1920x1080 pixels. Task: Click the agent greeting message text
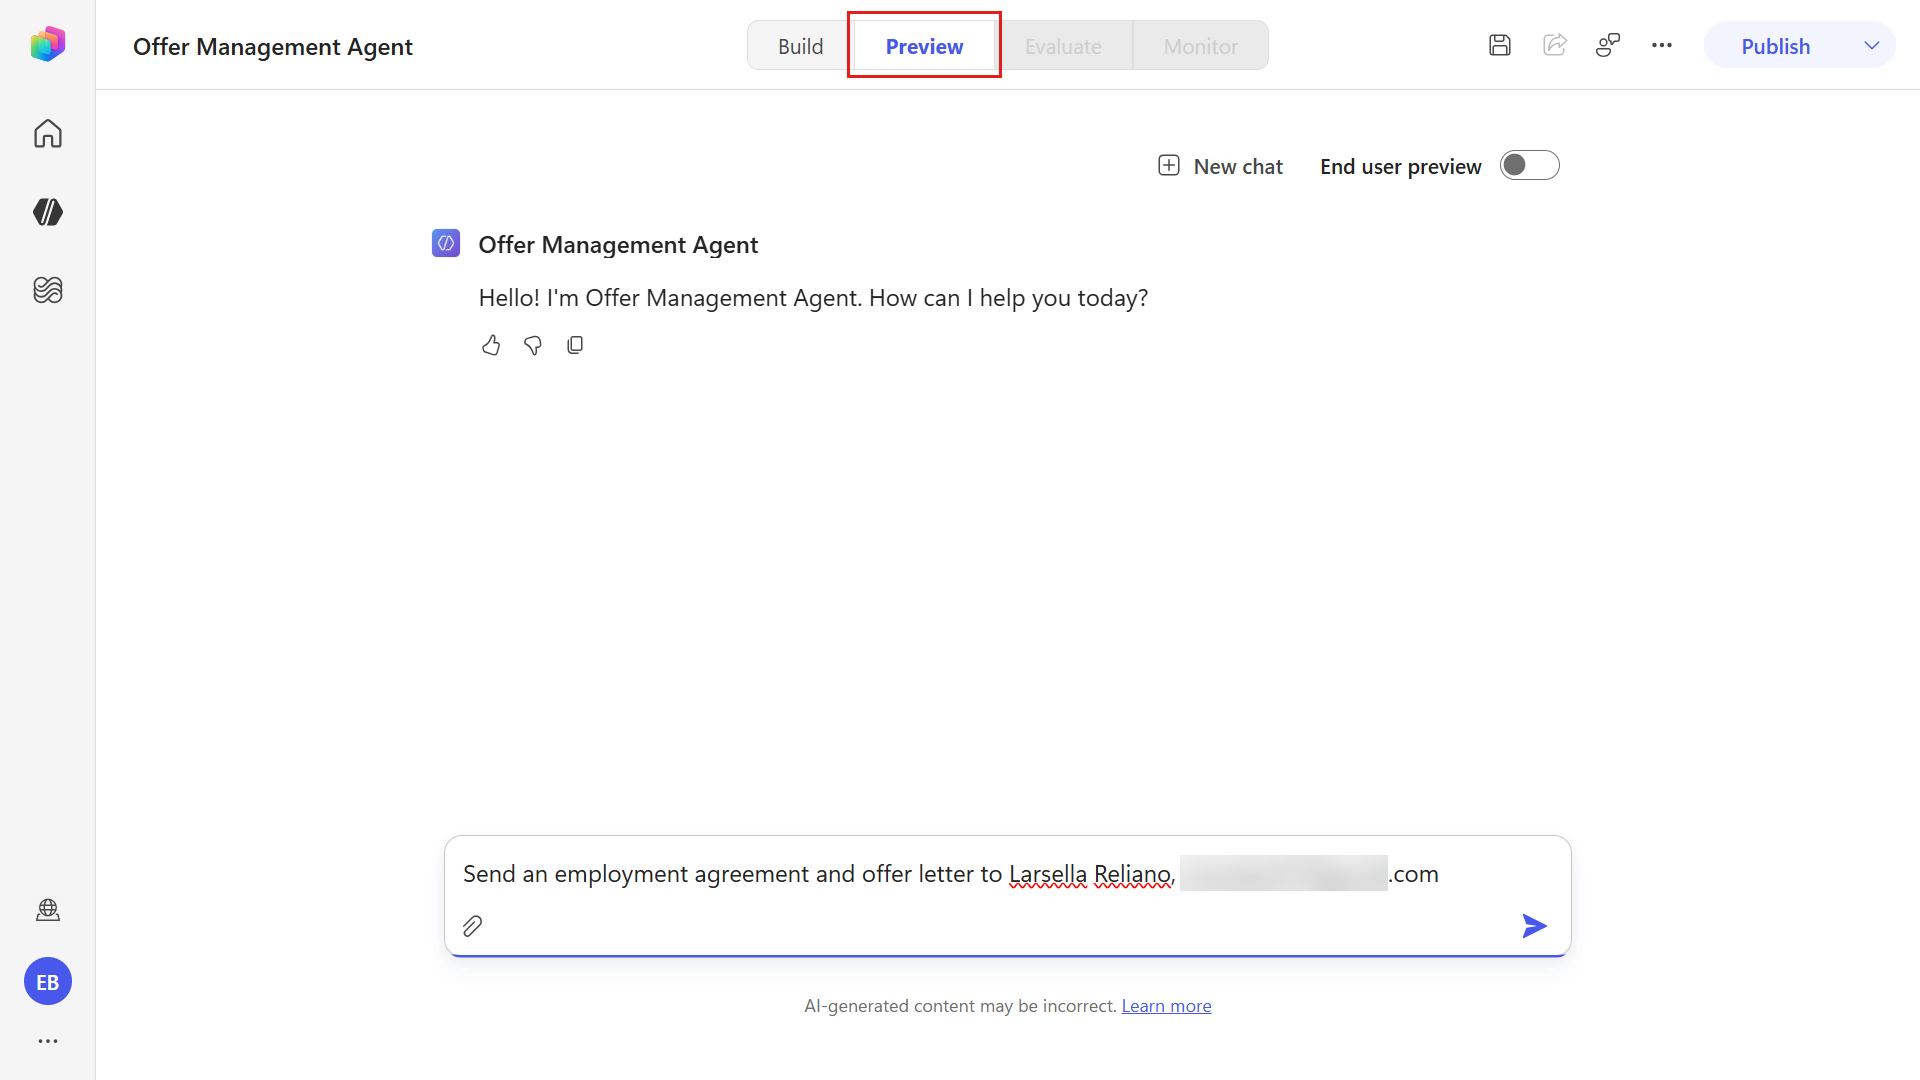tap(813, 298)
